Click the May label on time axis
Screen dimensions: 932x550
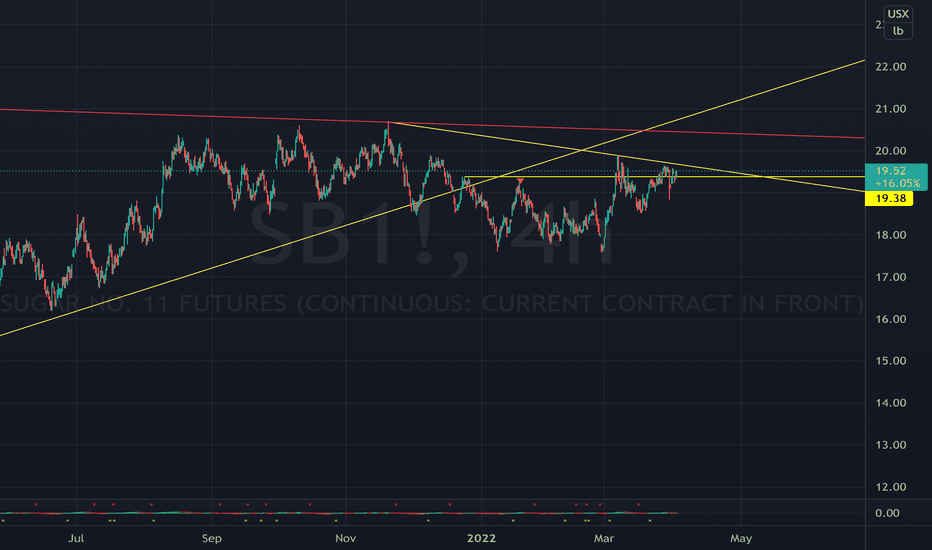coord(741,539)
